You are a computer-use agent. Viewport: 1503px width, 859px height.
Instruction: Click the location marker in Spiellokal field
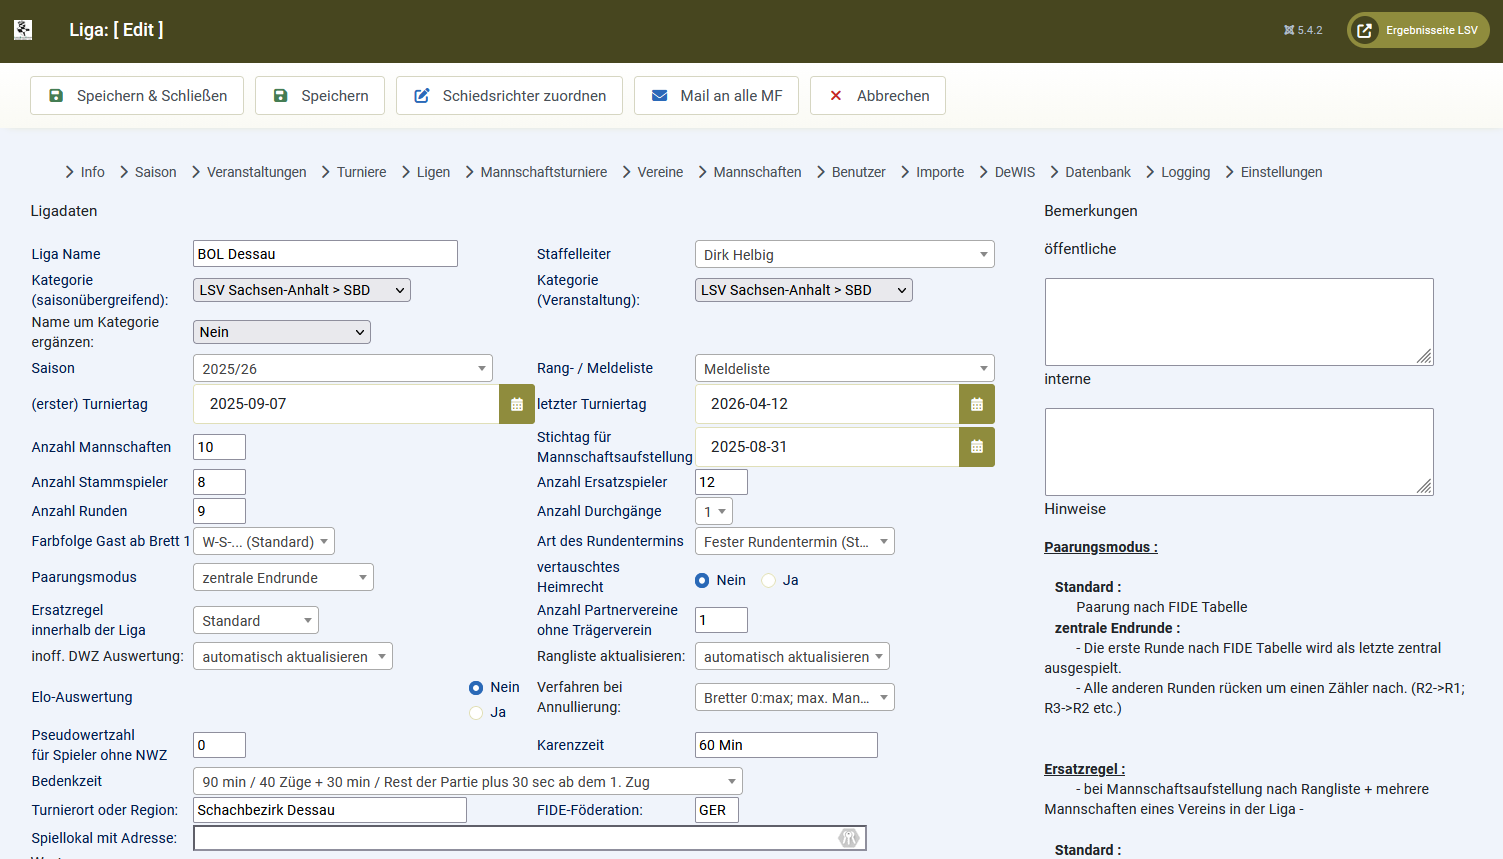pos(849,838)
